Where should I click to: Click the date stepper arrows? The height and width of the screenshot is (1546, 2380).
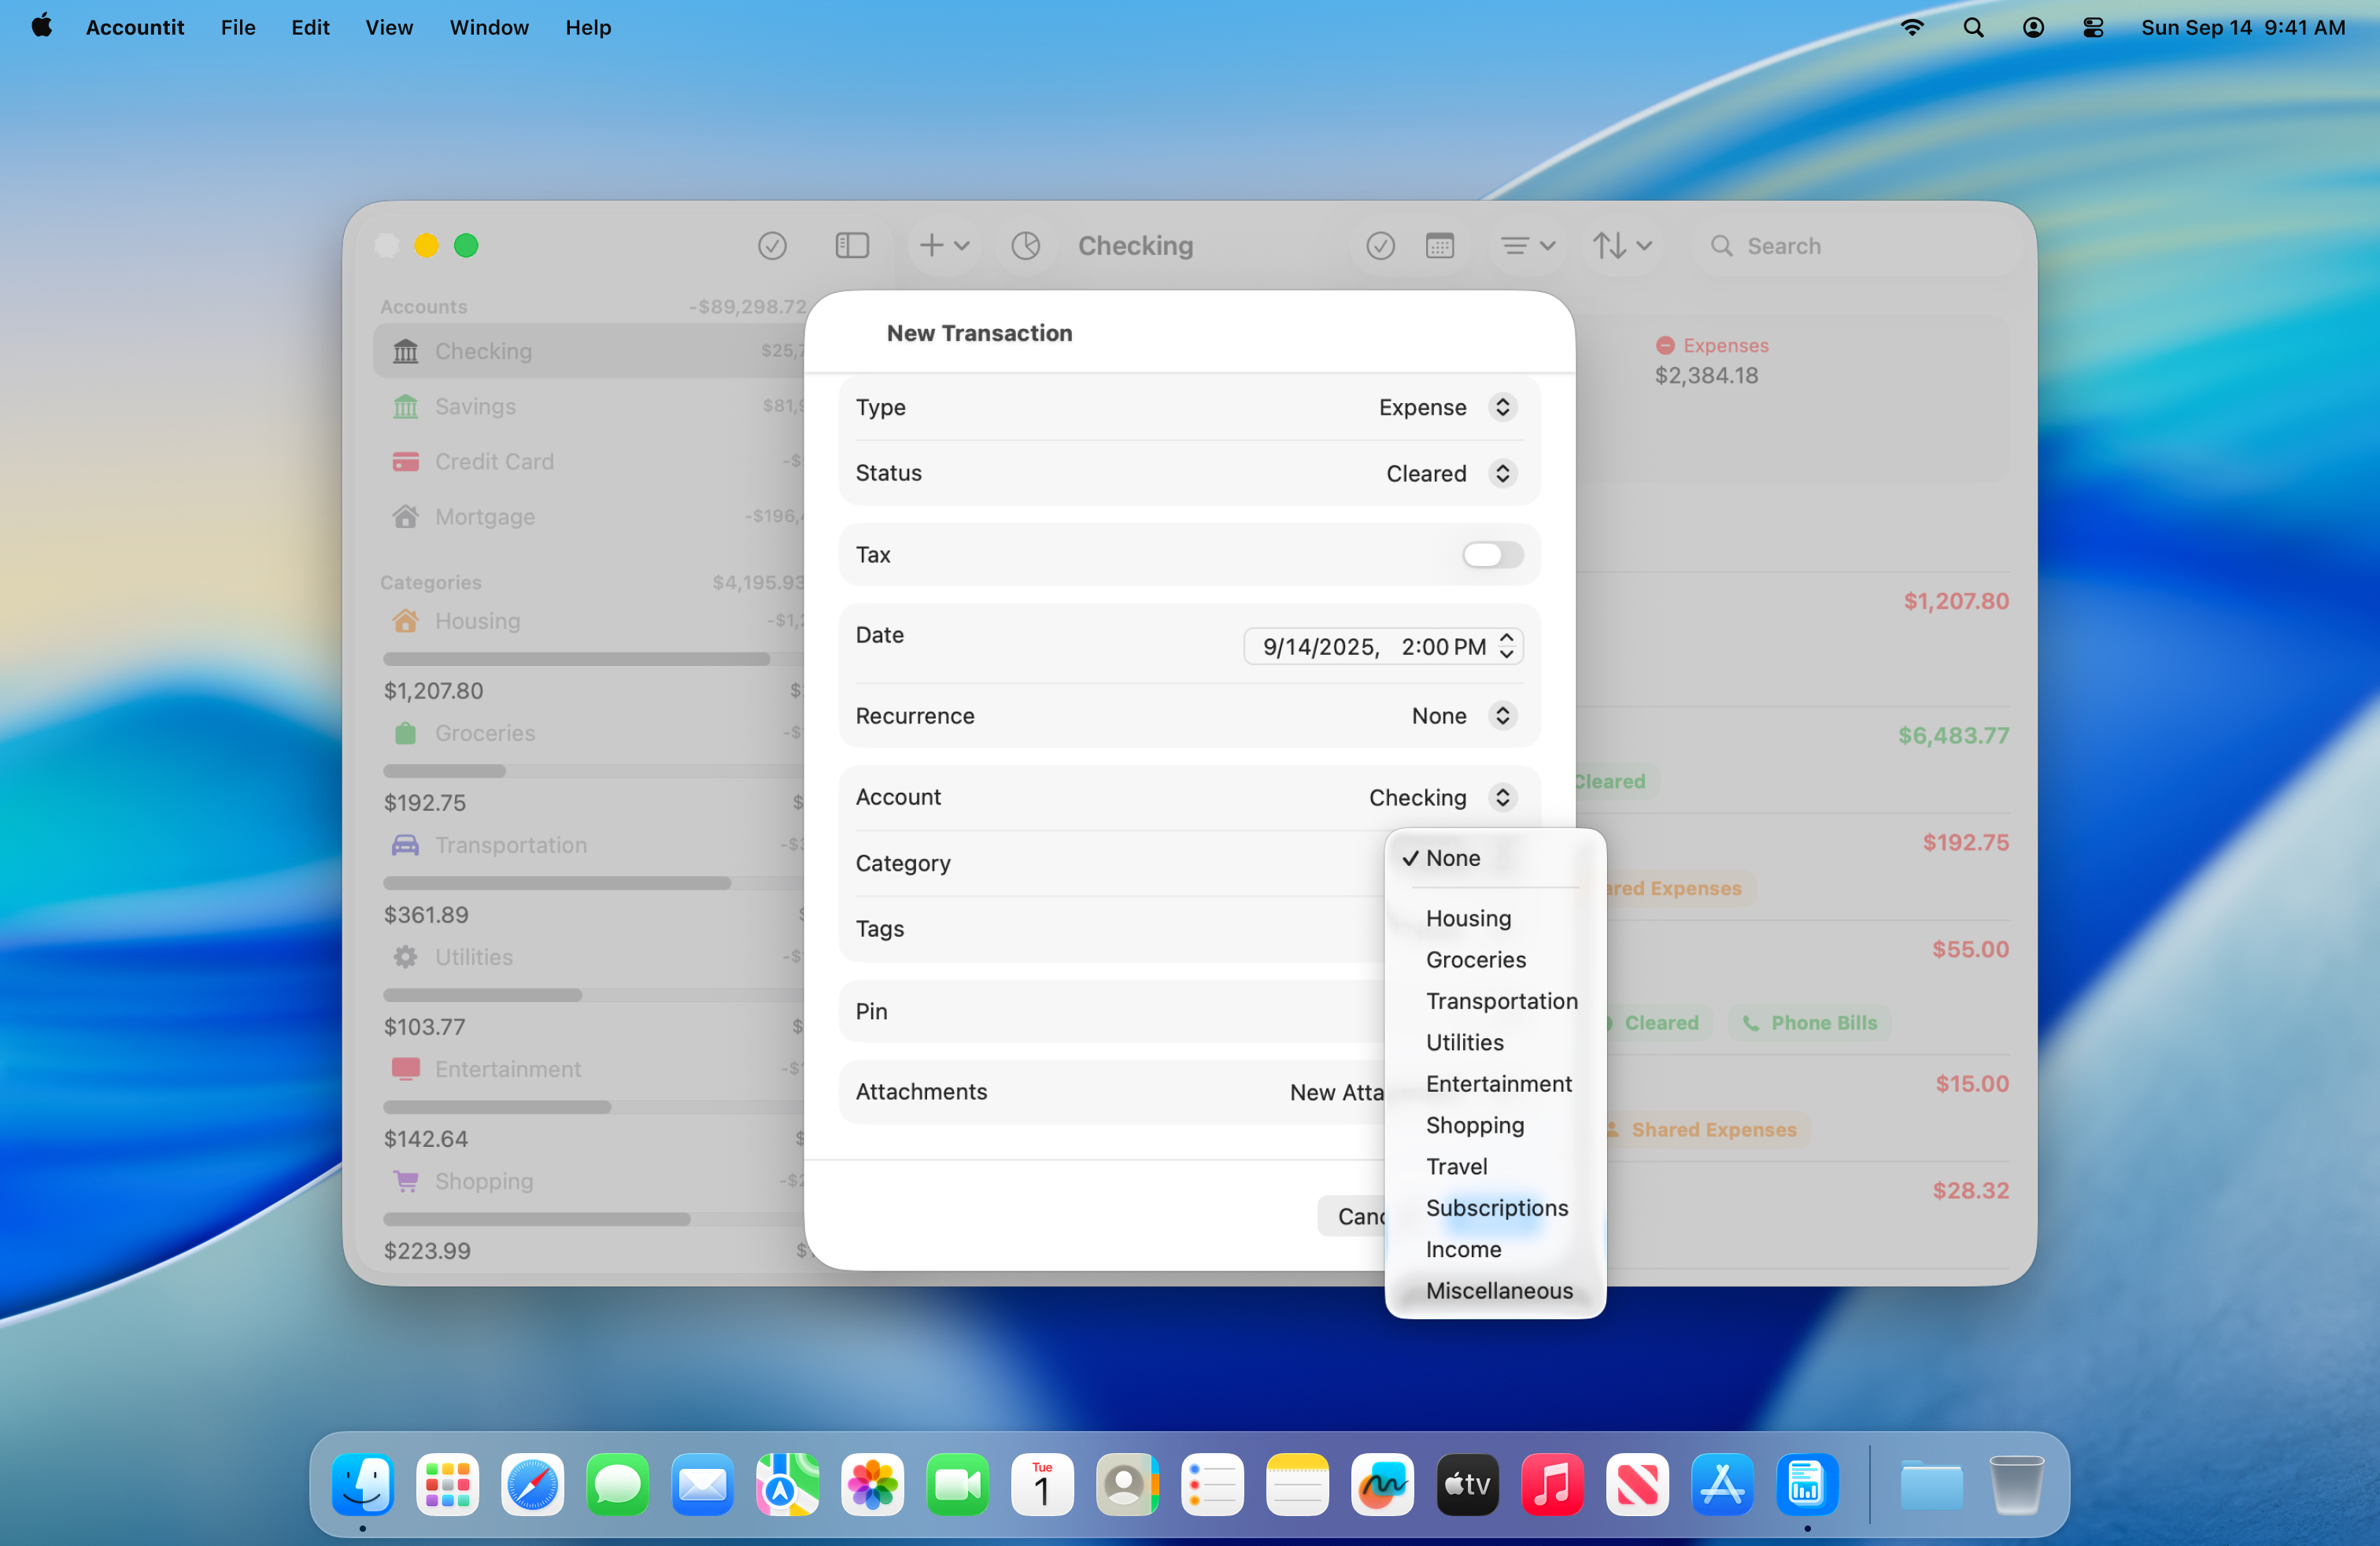point(1506,646)
